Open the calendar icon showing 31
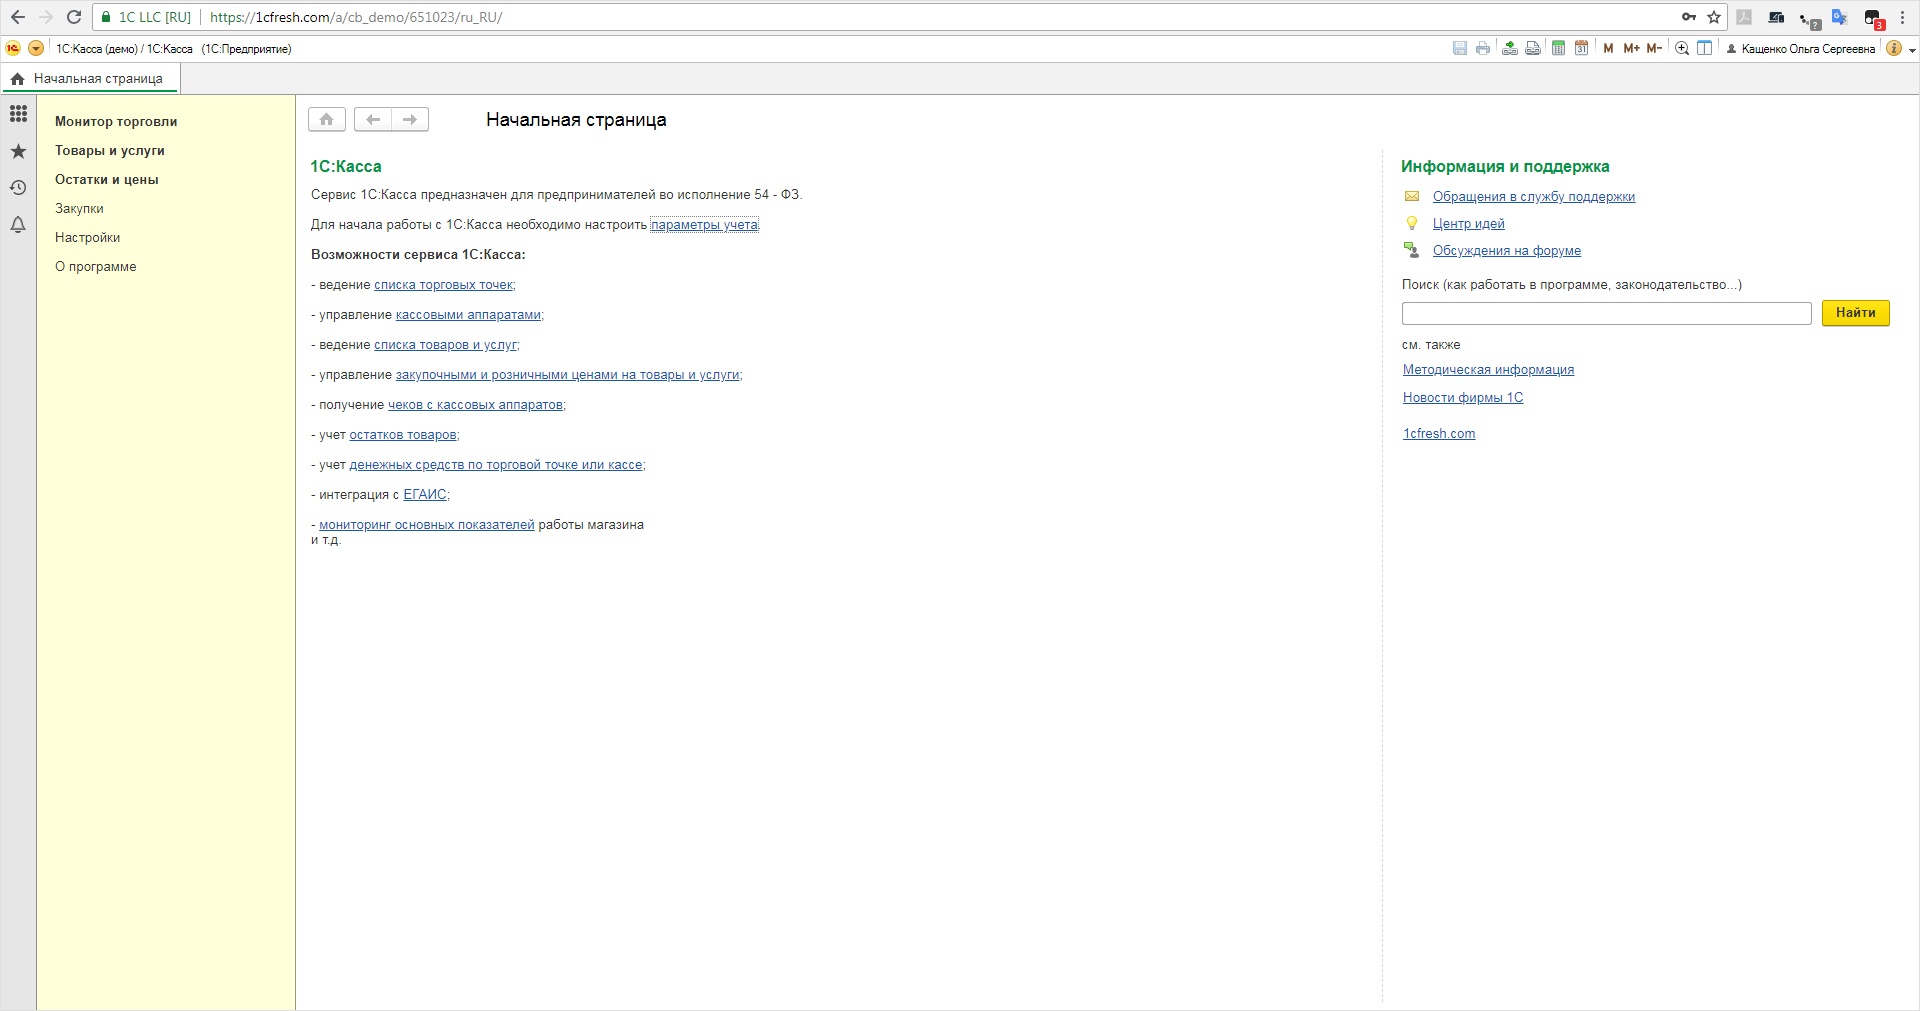Image resolution: width=1920 pixels, height=1011 pixels. (1581, 48)
